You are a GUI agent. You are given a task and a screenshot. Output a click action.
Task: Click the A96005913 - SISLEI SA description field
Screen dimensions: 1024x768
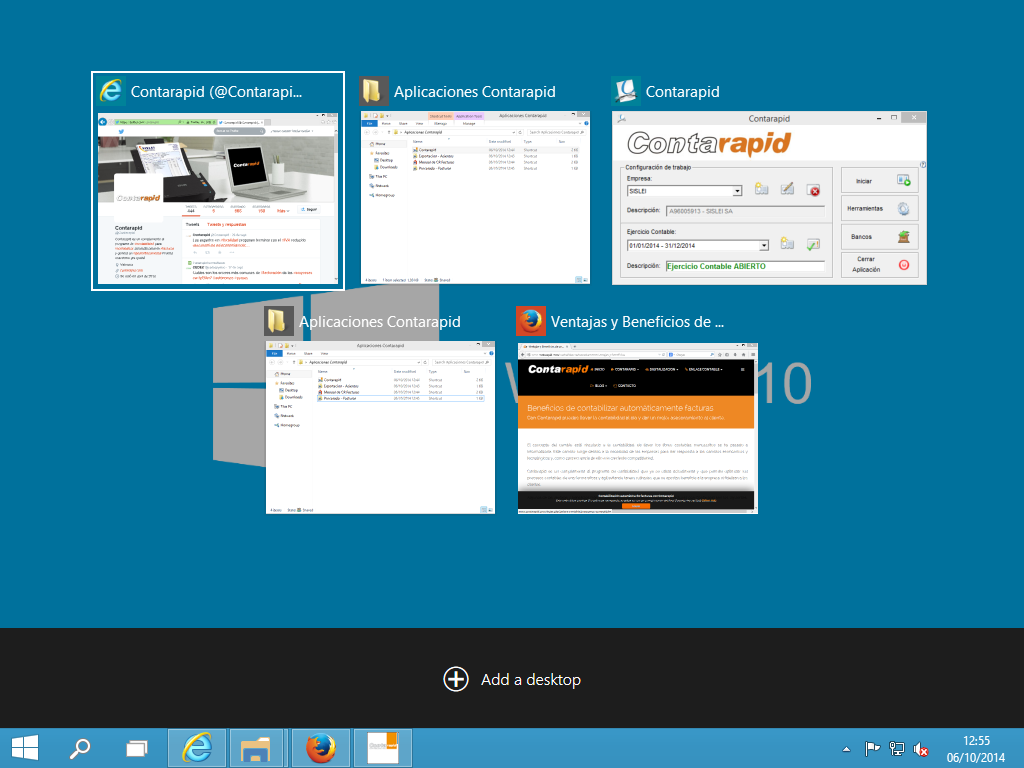744,211
